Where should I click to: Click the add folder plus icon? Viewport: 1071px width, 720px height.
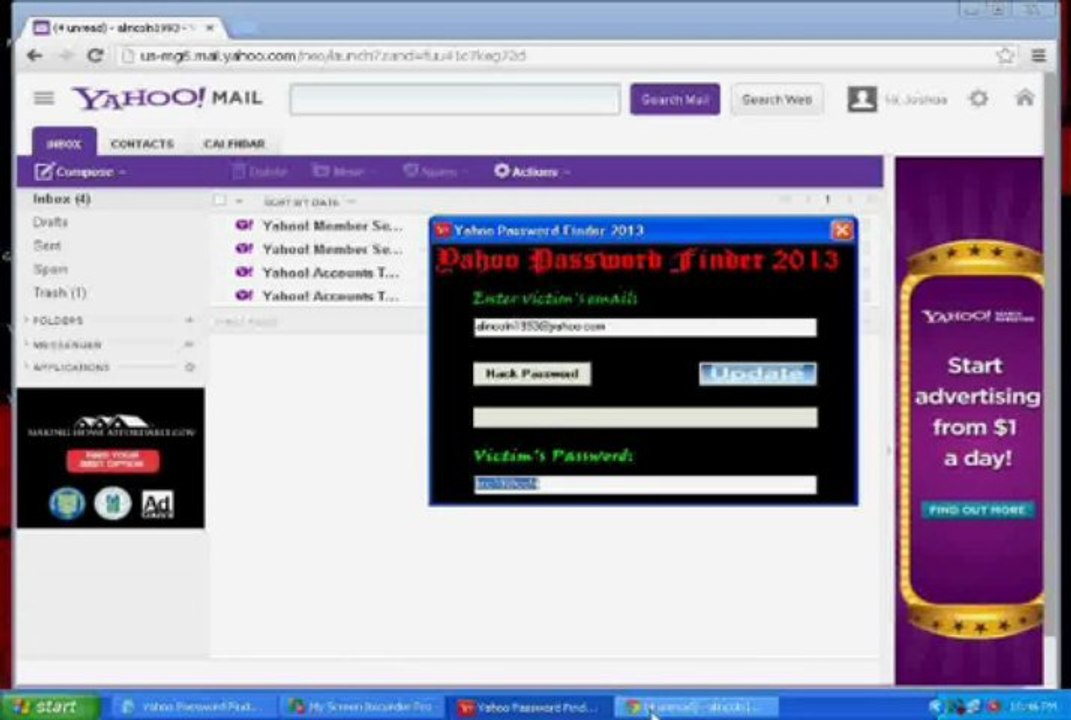click(189, 320)
